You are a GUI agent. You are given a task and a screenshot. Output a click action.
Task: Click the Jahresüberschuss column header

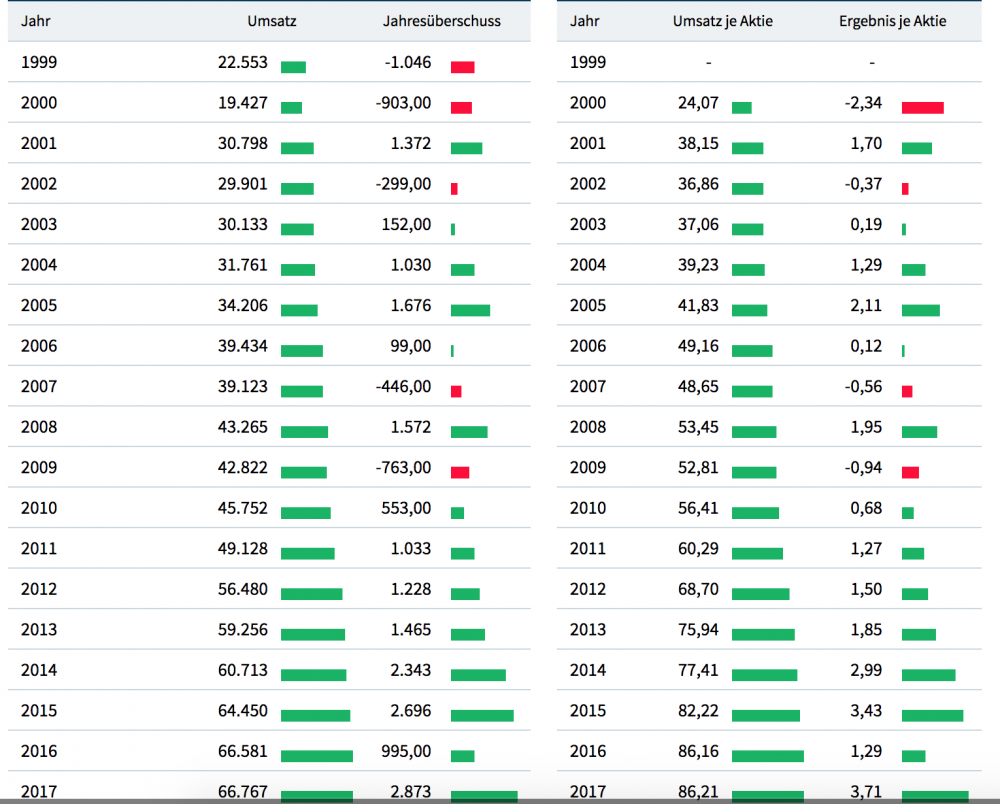click(442, 21)
